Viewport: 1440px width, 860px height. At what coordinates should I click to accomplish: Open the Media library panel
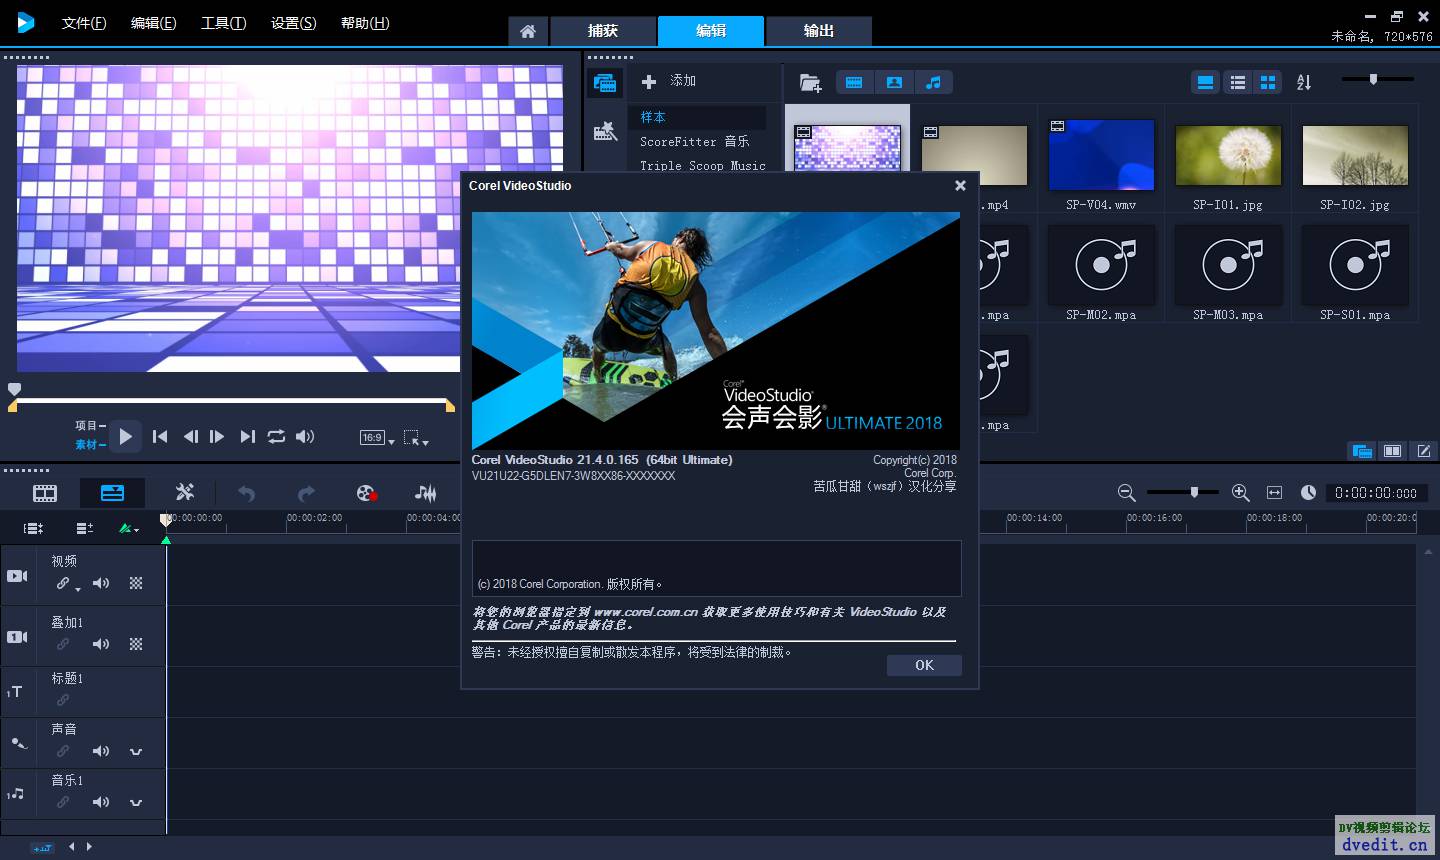click(x=605, y=83)
